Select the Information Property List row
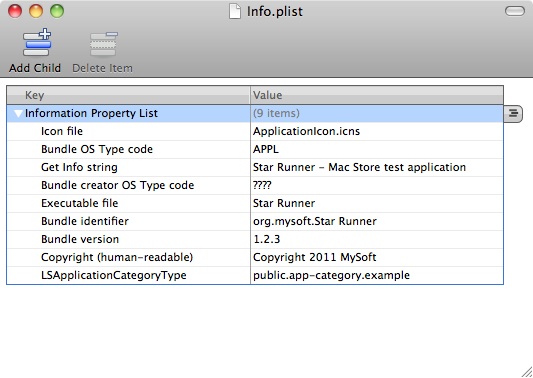The width and height of the screenshot is (533, 378). coord(255,113)
